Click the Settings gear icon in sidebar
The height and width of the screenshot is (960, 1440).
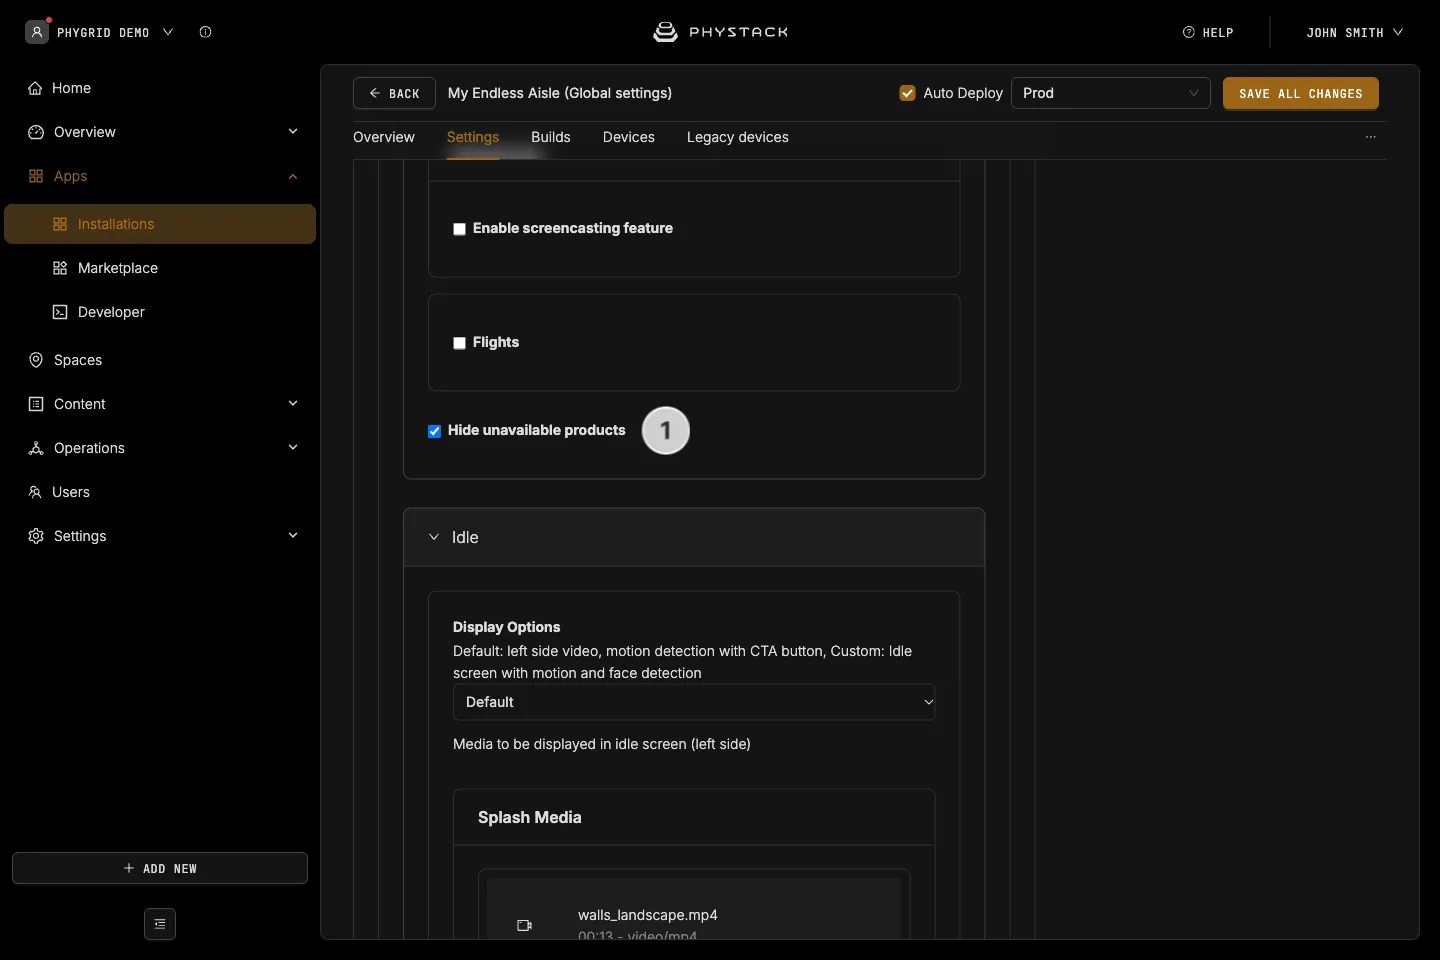(36, 536)
